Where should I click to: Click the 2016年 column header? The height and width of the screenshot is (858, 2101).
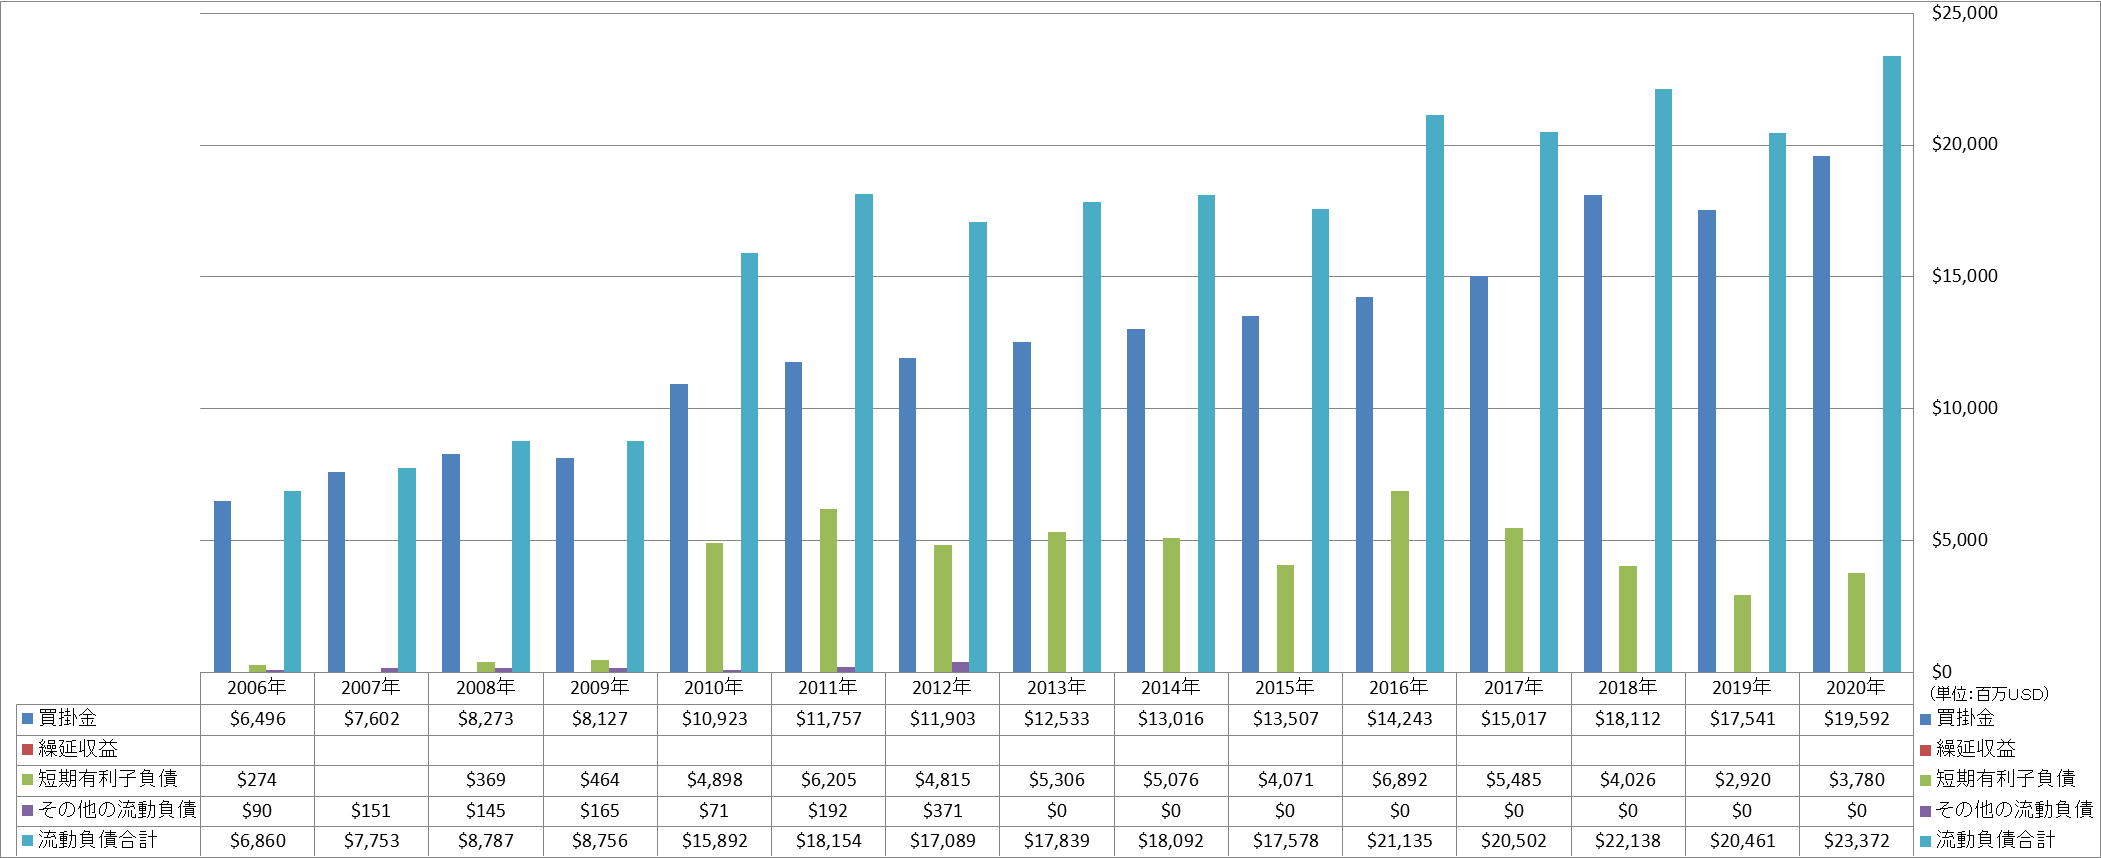(x=1399, y=688)
